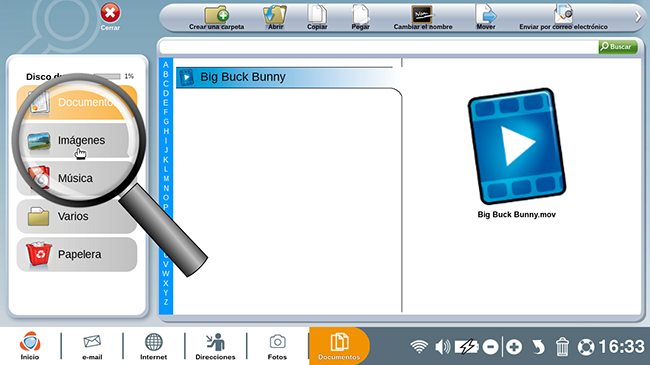This screenshot has width=650, height=365.
Task: Open the selected file with Abrir
Action: pos(275,15)
